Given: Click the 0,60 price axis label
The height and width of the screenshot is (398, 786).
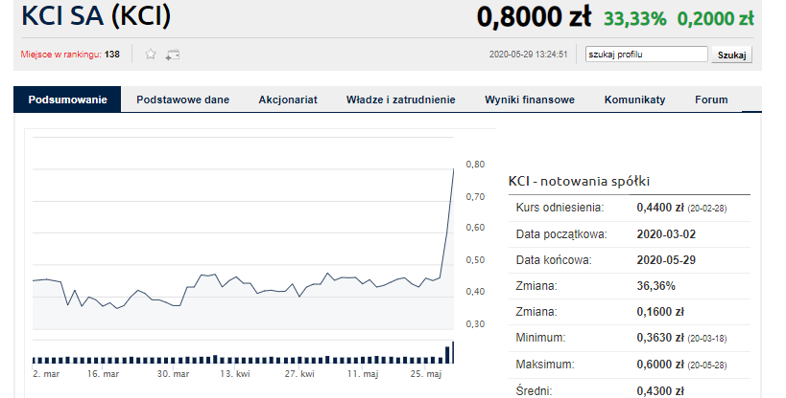Looking at the screenshot, I should click(x=475, y=228).
